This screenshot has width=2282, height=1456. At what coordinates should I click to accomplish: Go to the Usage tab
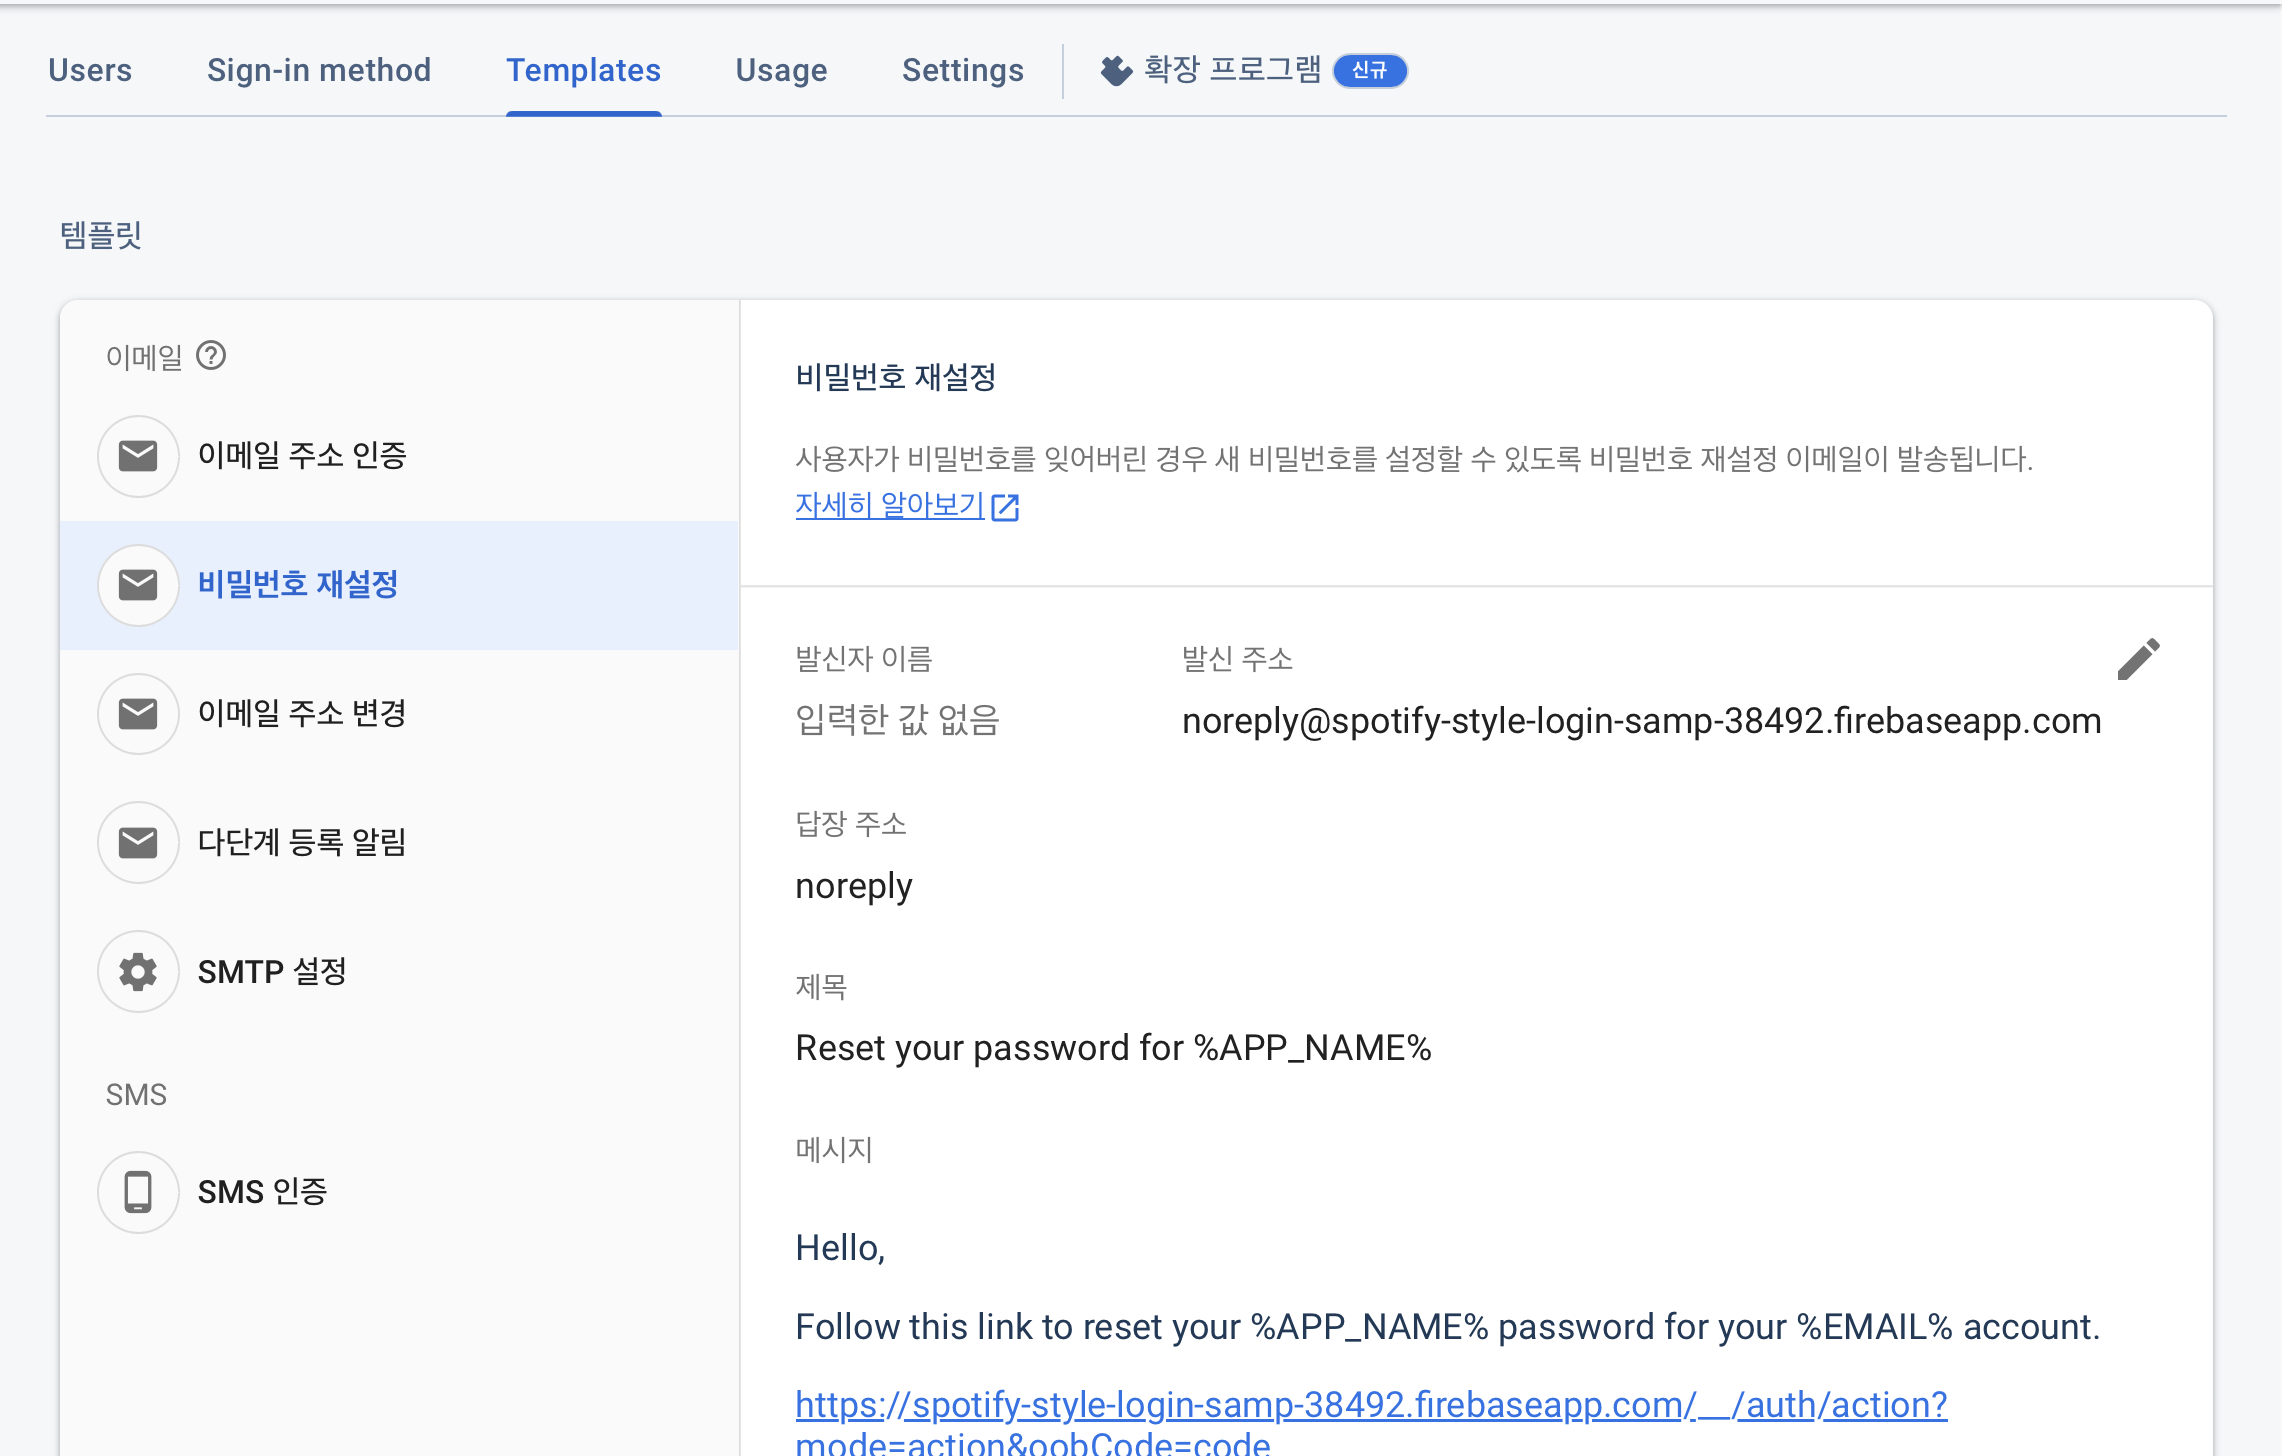(x=781, y=70)
